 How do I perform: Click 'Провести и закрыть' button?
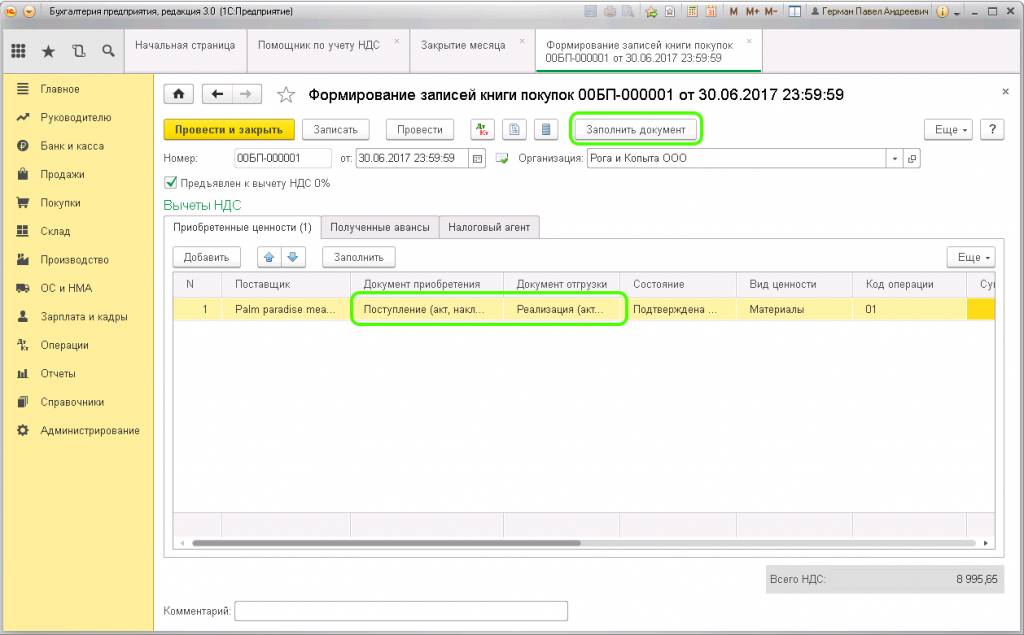[x=229, y=129]
